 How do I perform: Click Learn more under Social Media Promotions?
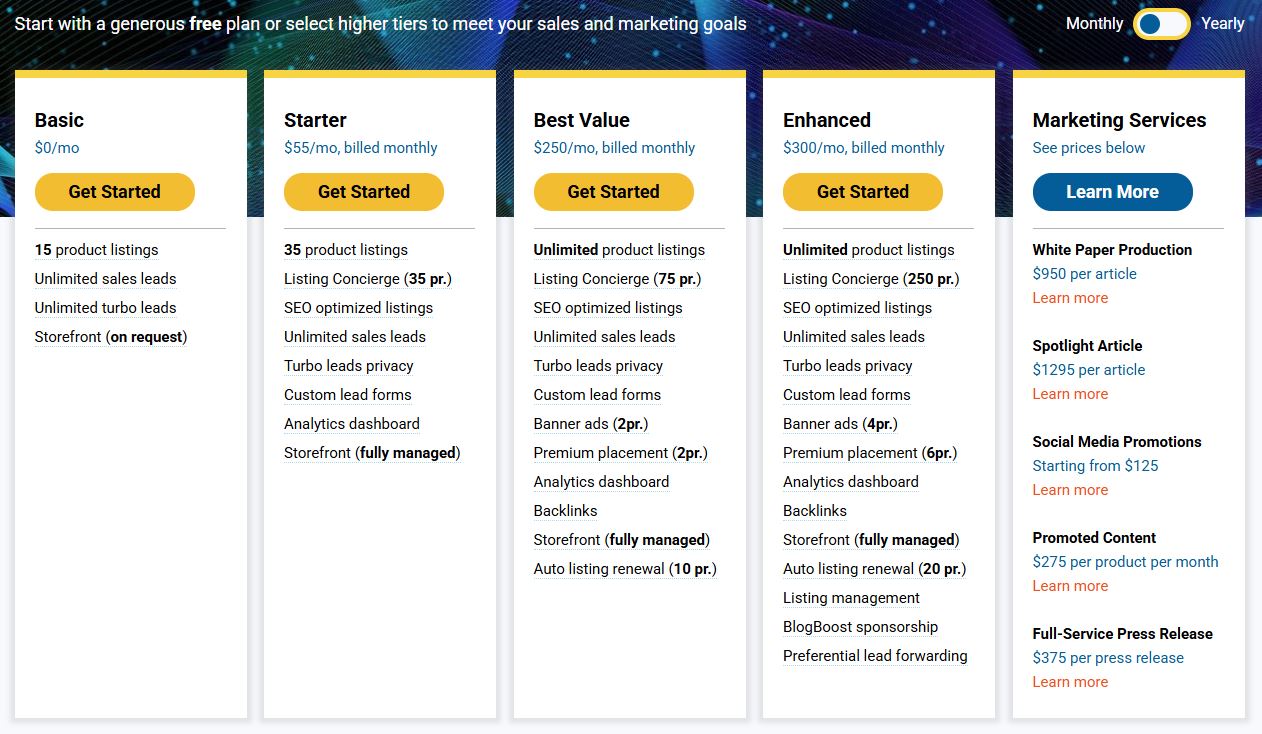point(1070,490)
